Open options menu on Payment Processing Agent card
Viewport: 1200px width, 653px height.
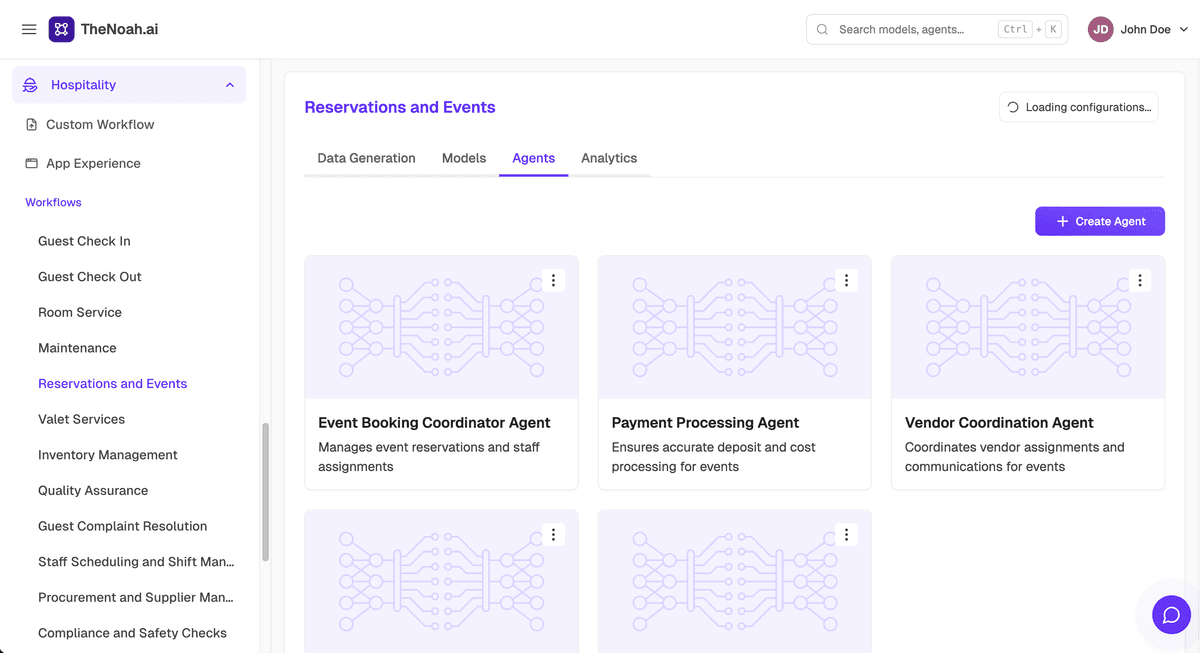[x=846, y=281]
